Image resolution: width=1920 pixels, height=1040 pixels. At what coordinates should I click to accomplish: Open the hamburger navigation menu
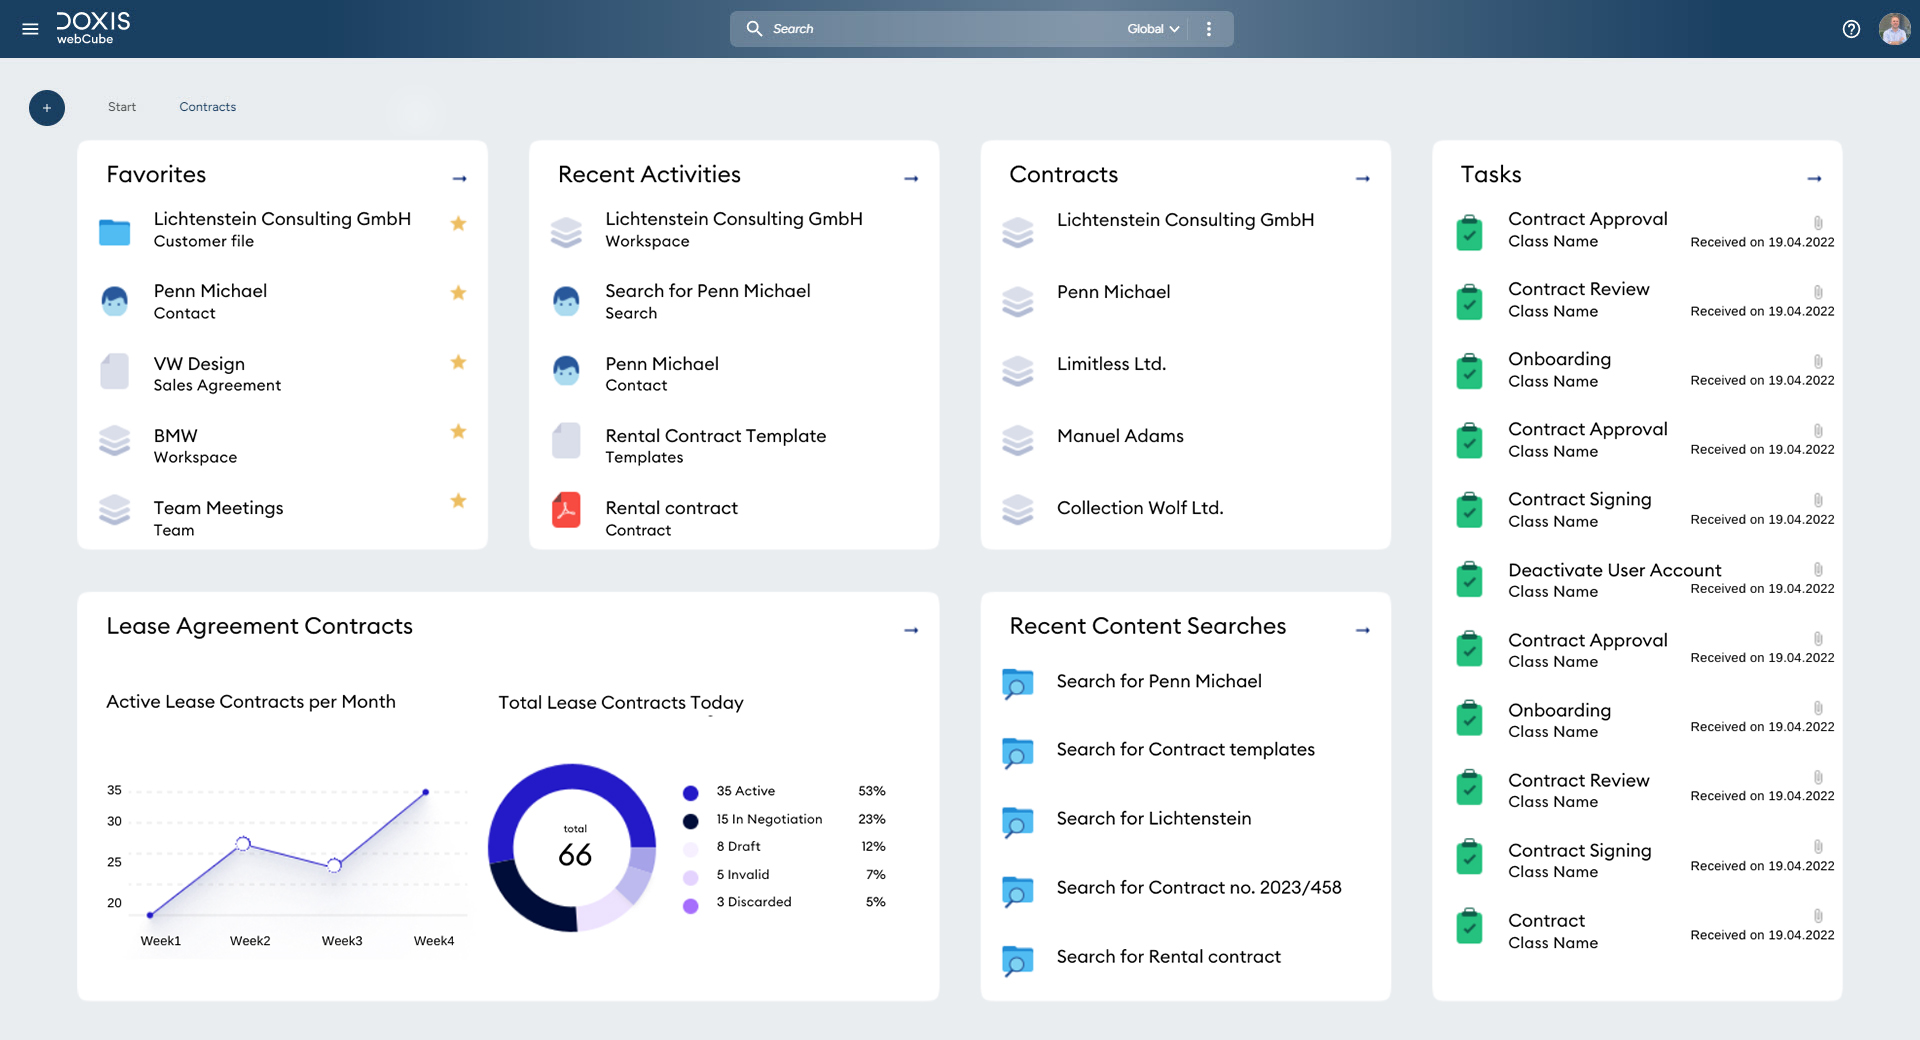pos(30,29)
